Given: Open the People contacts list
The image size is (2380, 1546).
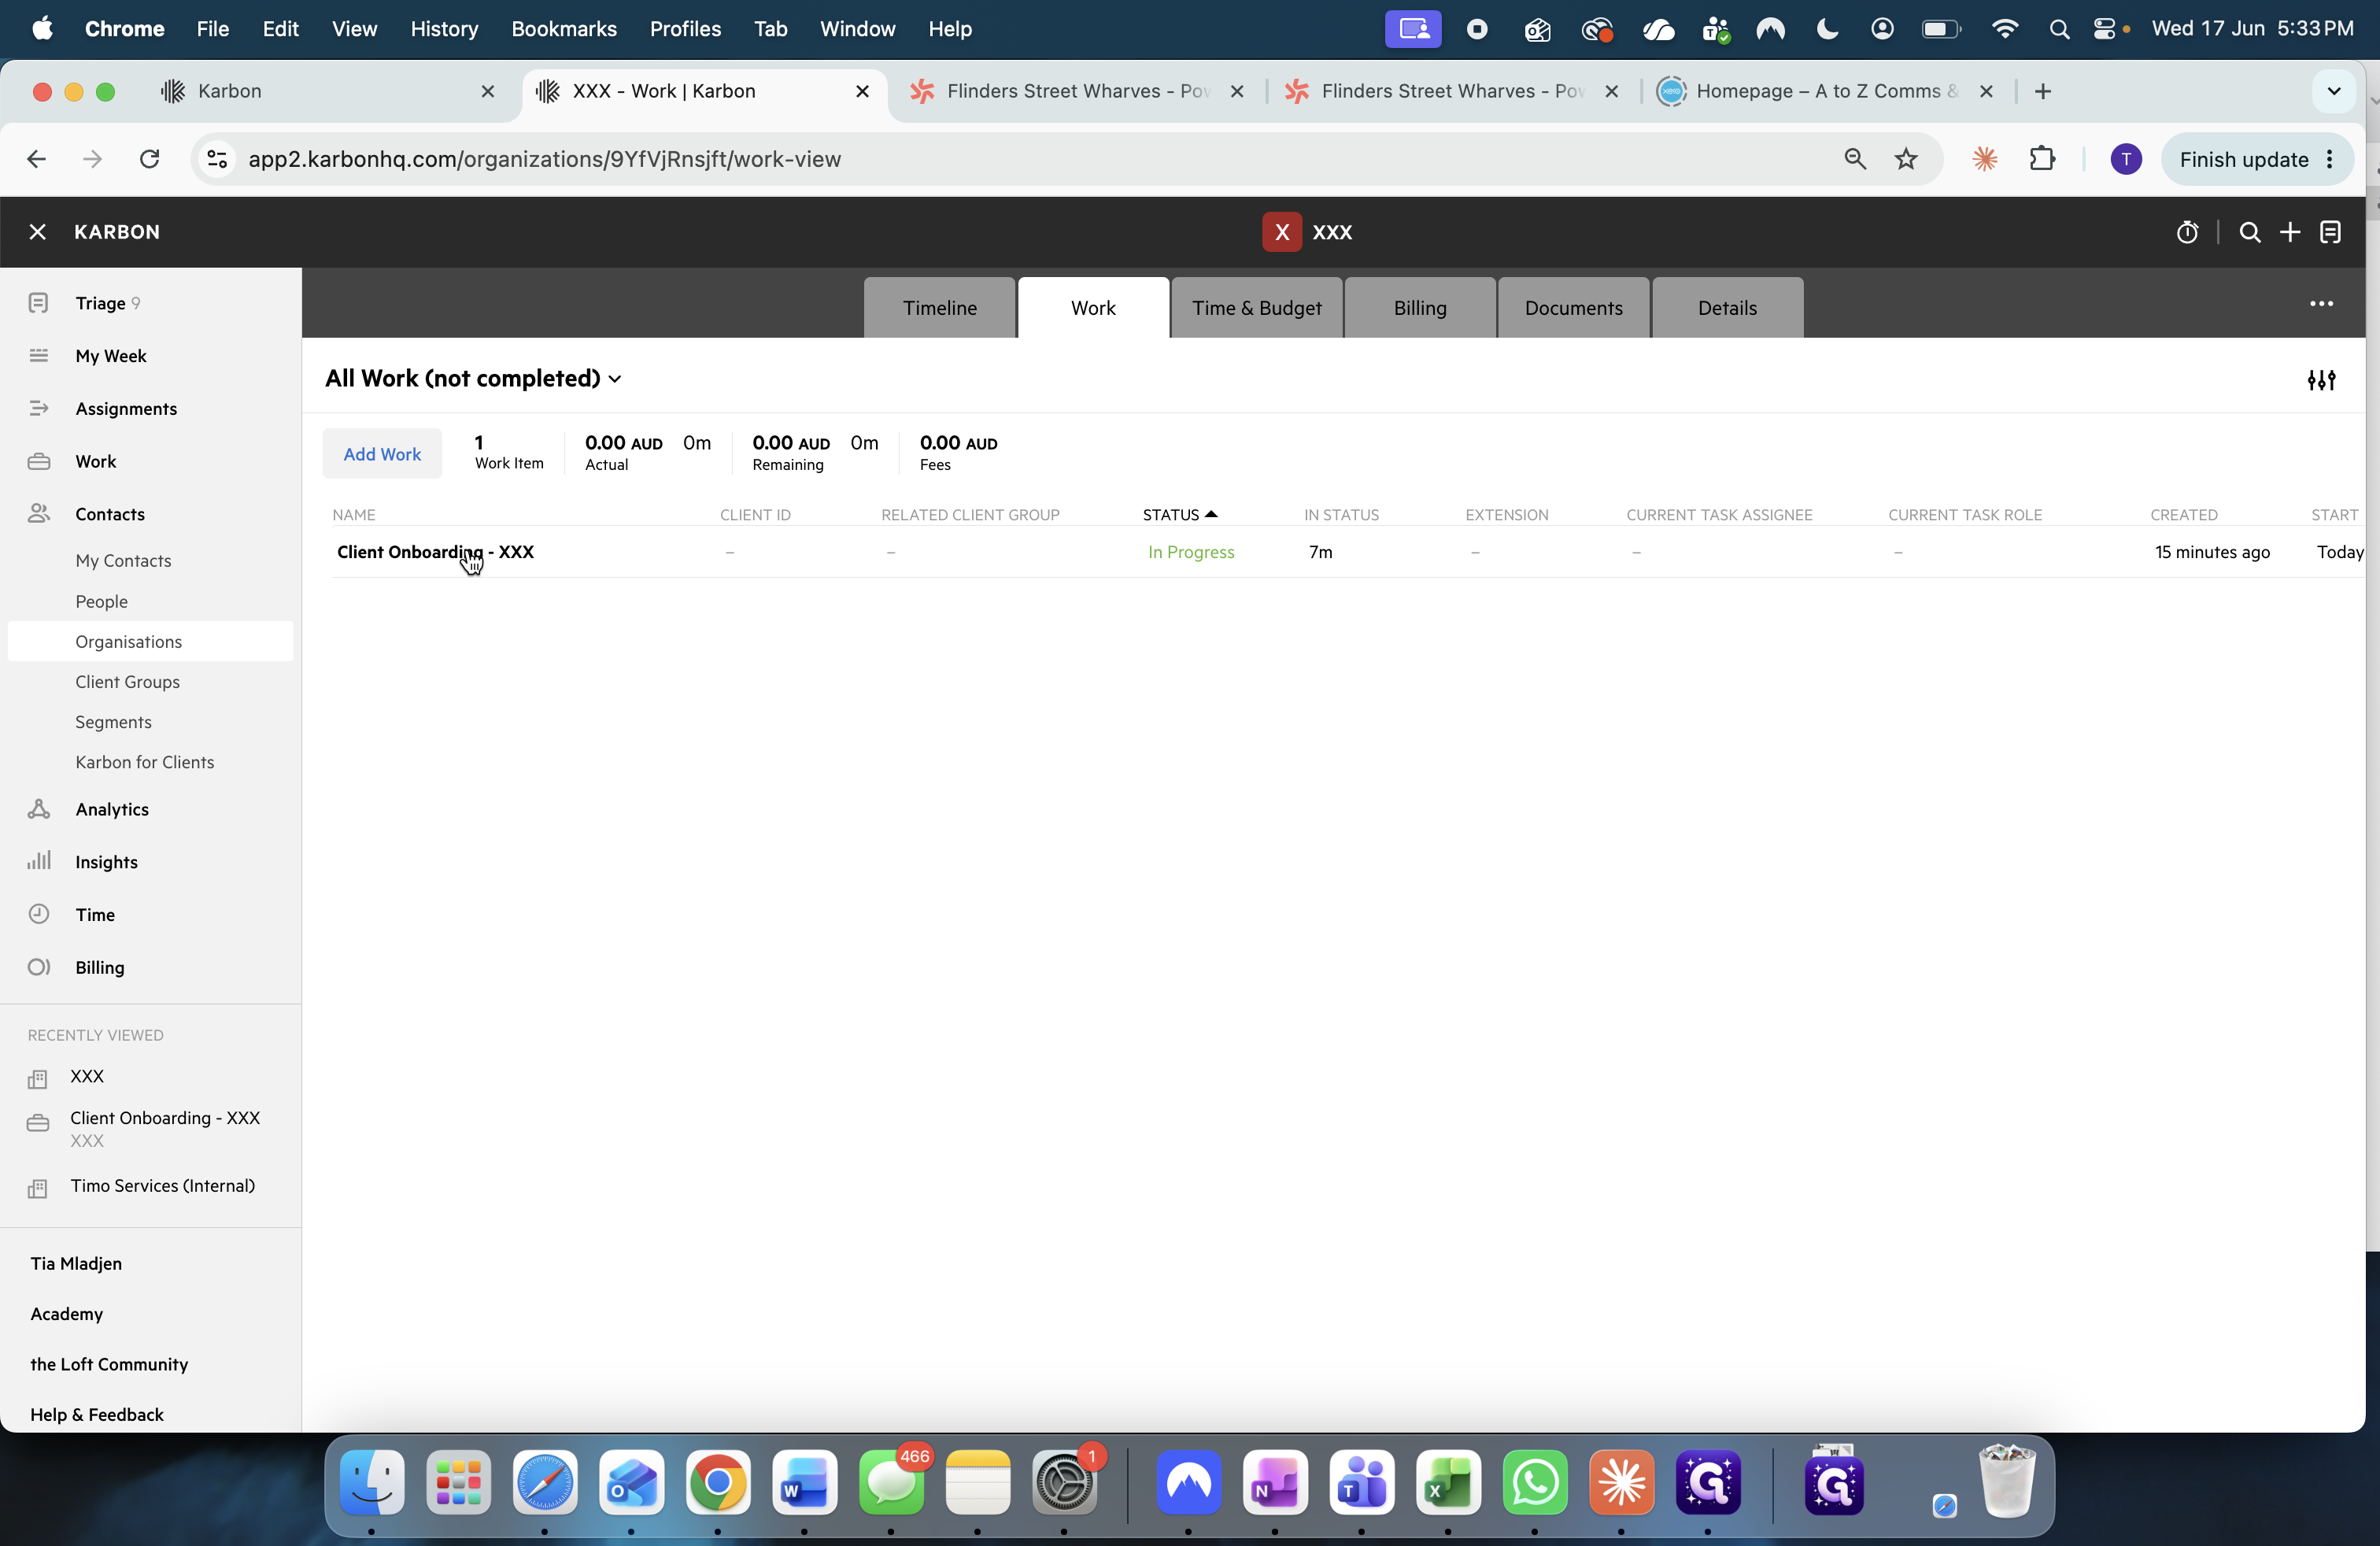Looking at the screenshot, I should click(101, 601).
